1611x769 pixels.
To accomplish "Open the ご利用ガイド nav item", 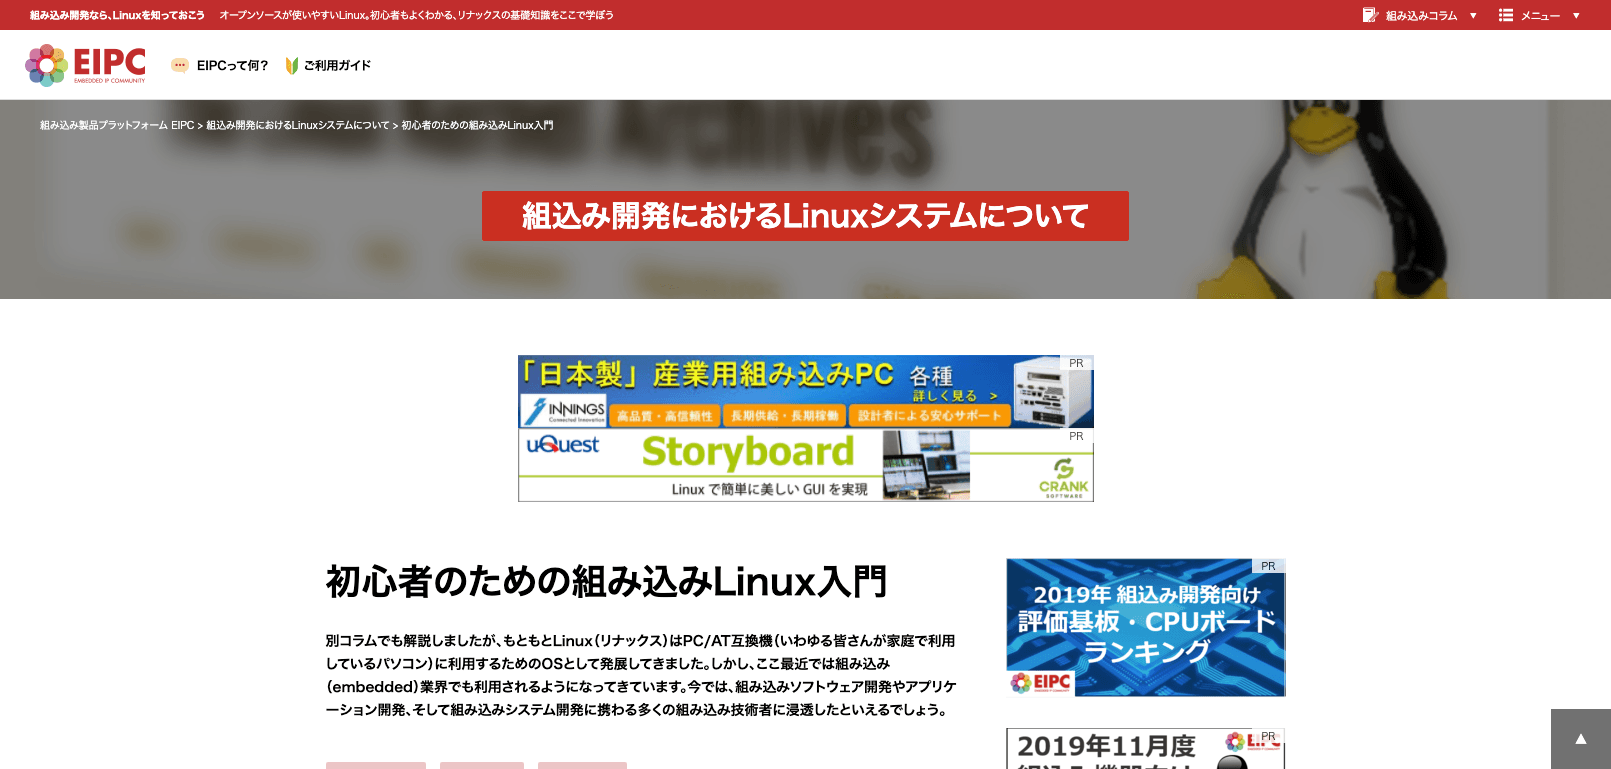I will pyautogui.click(x=337, y=66).
